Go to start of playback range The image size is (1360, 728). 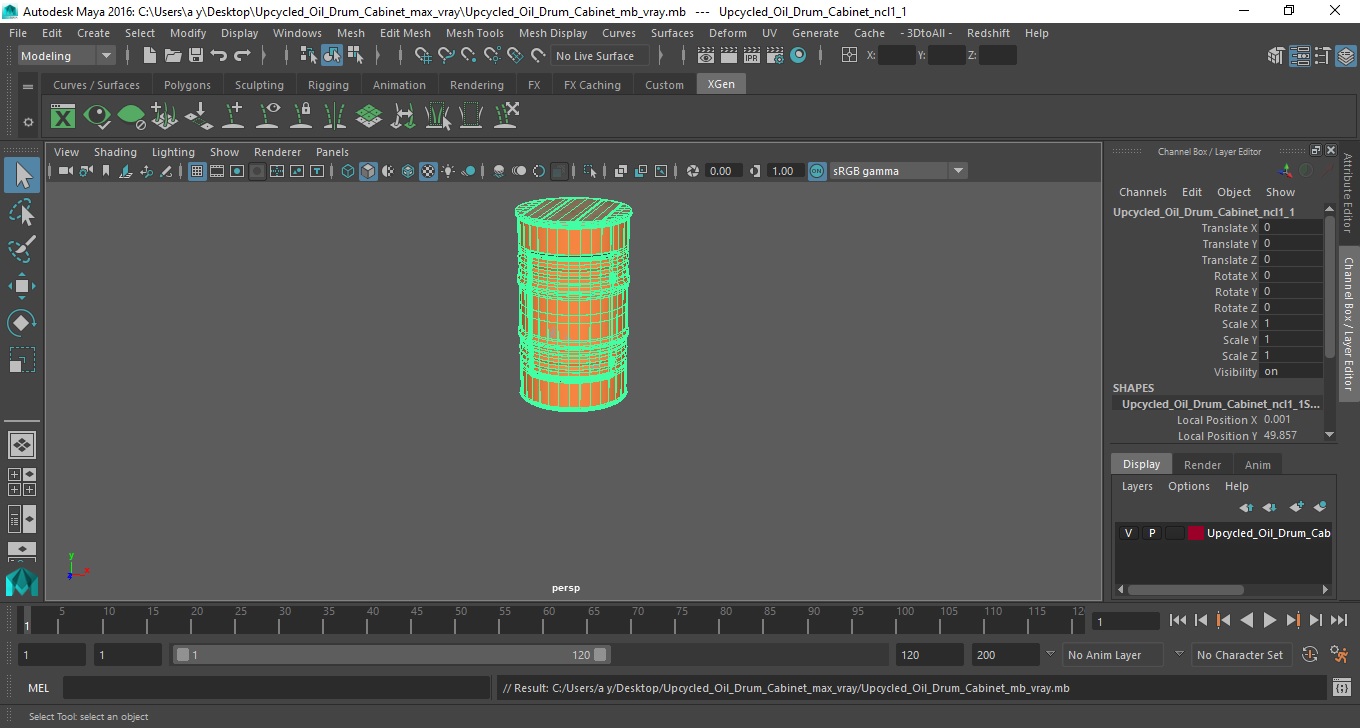click(x=1178, y=621)
